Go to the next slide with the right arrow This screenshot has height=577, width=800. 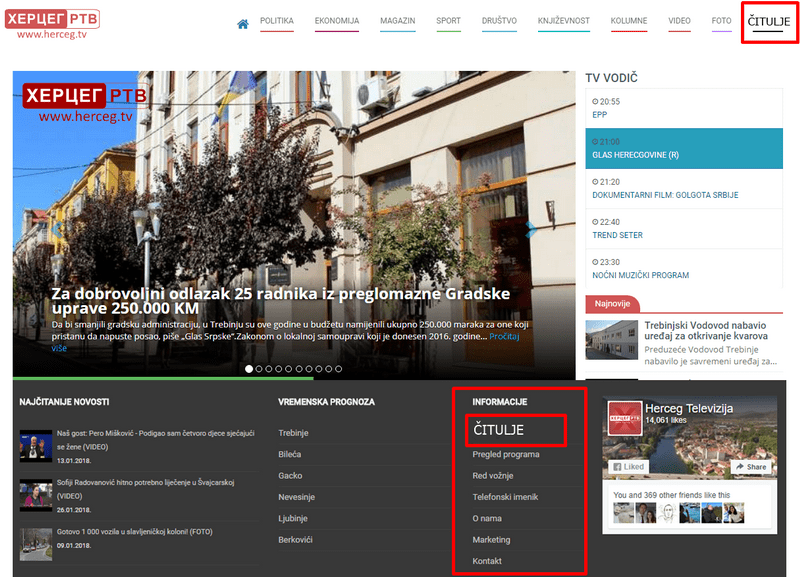coord(532,229)
